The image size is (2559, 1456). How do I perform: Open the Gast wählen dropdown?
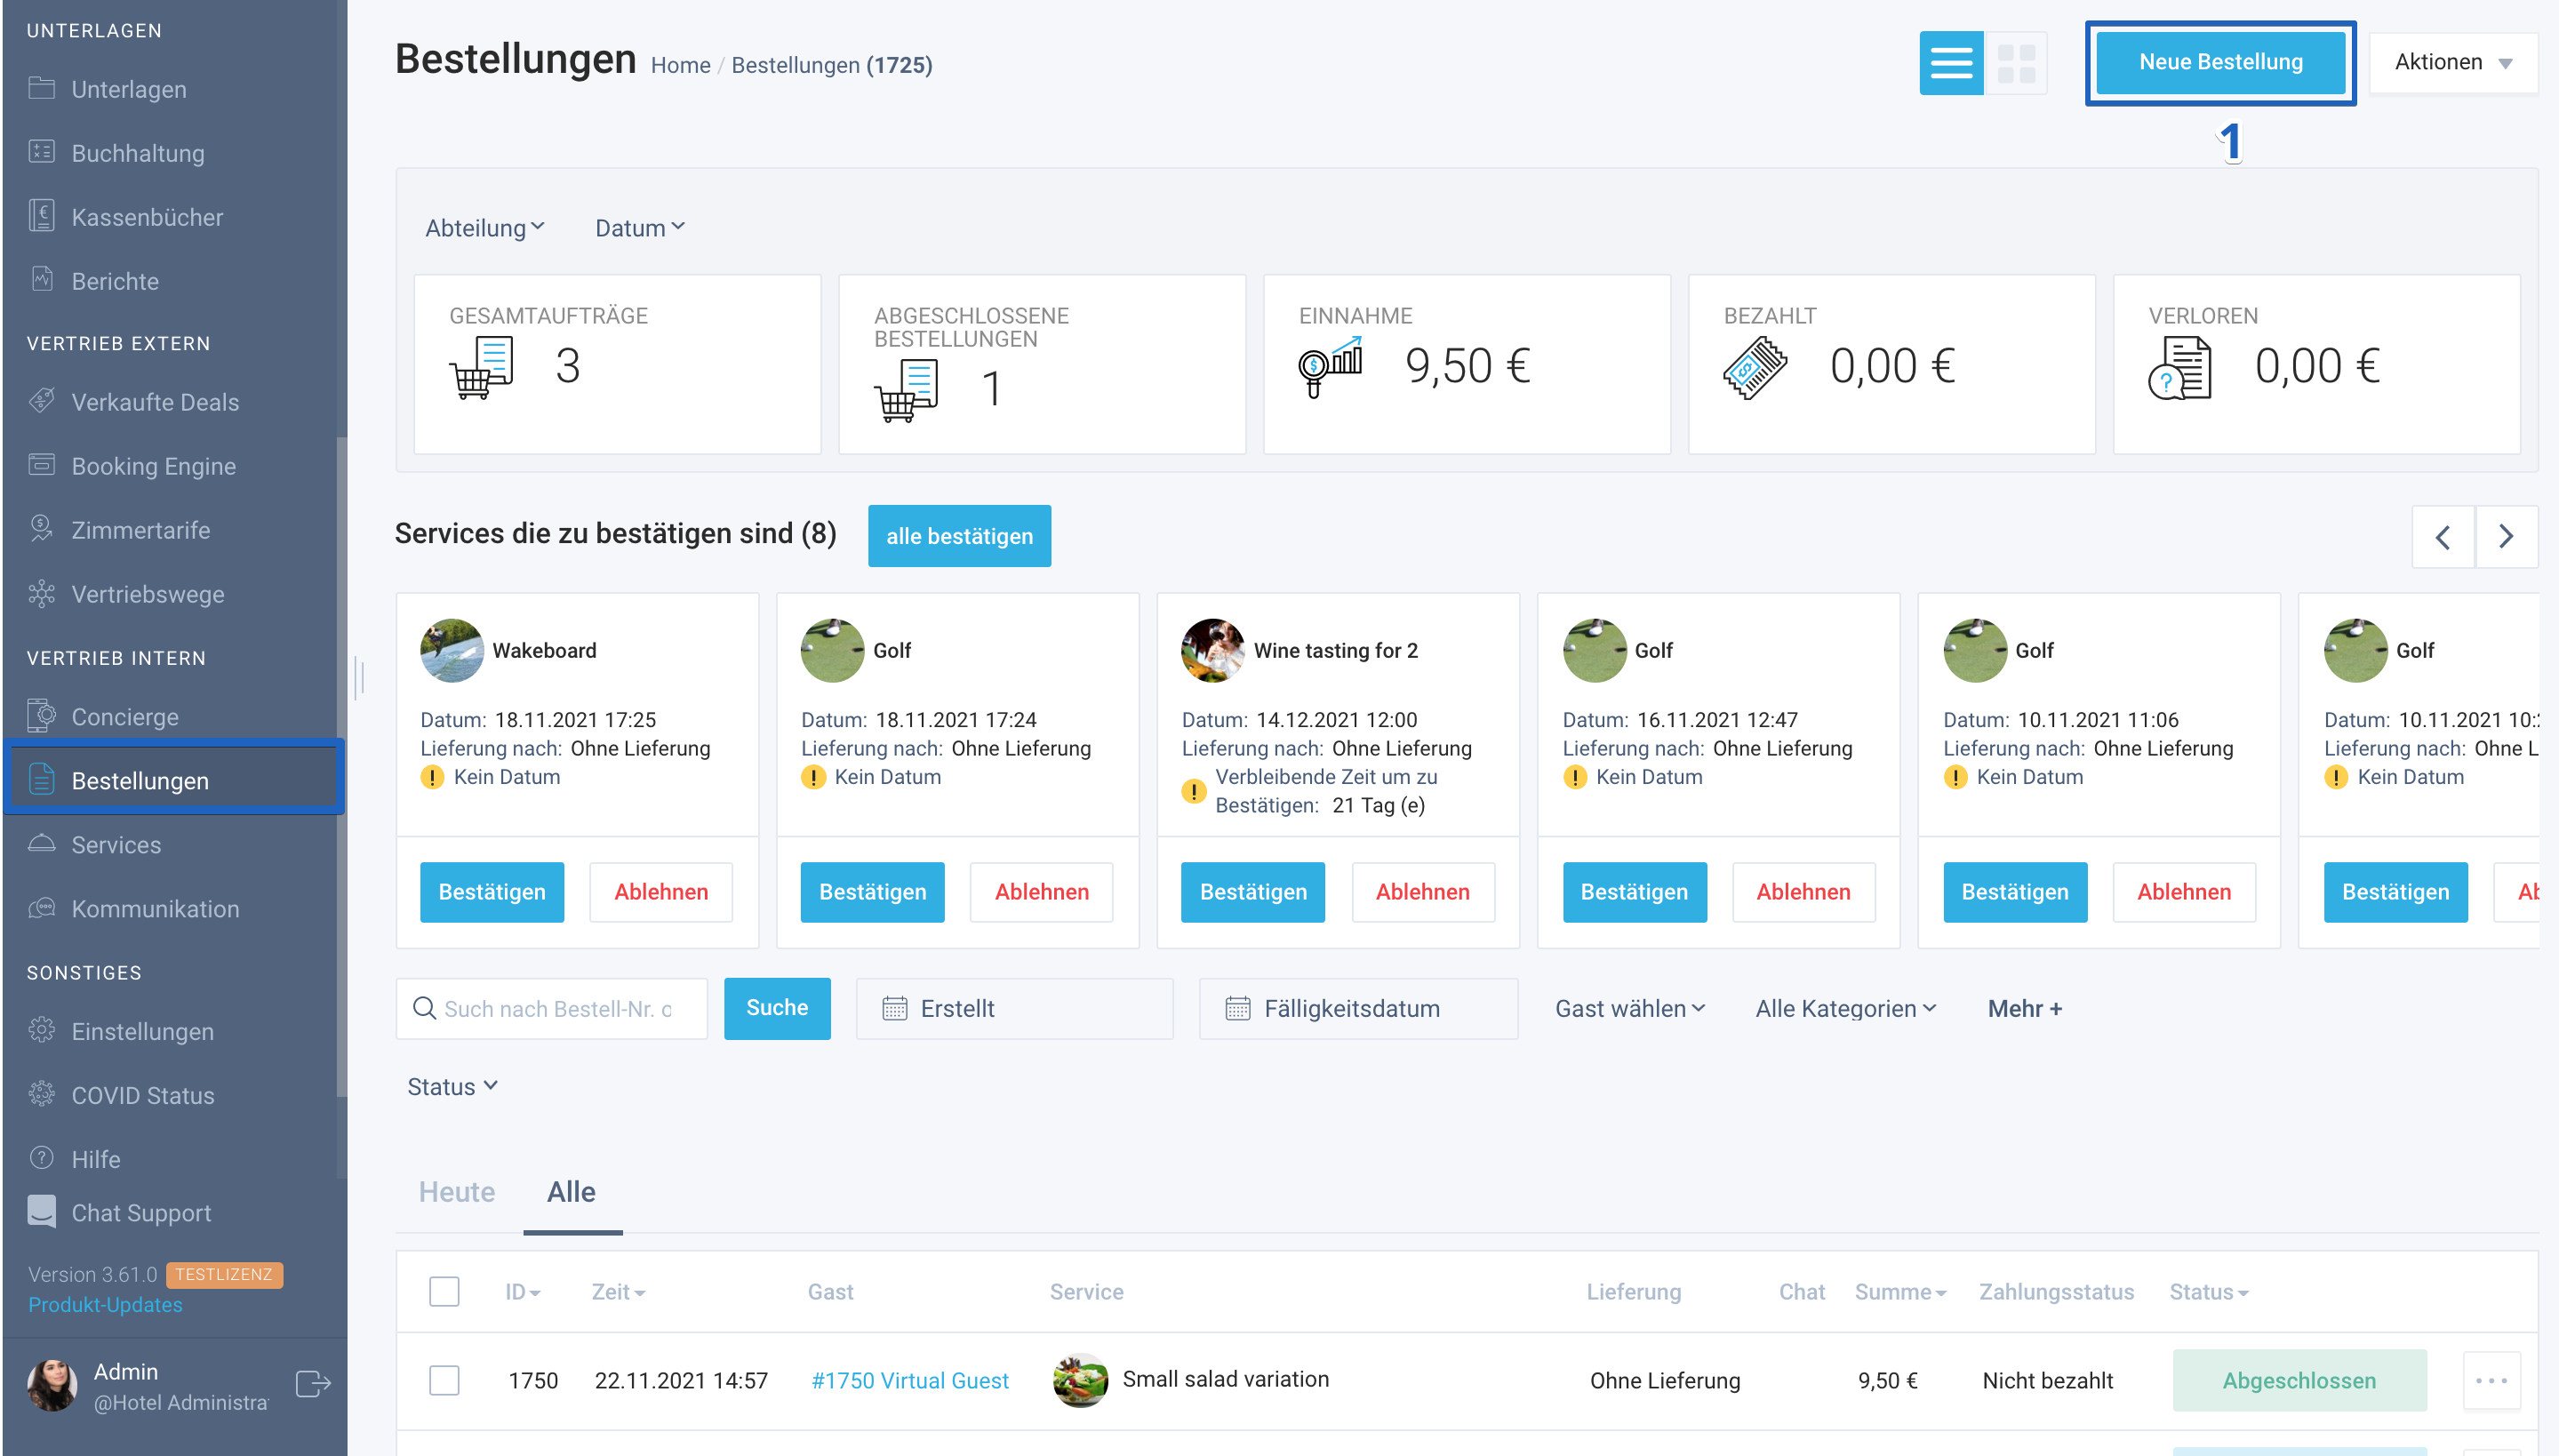tap(1630, 1008)
